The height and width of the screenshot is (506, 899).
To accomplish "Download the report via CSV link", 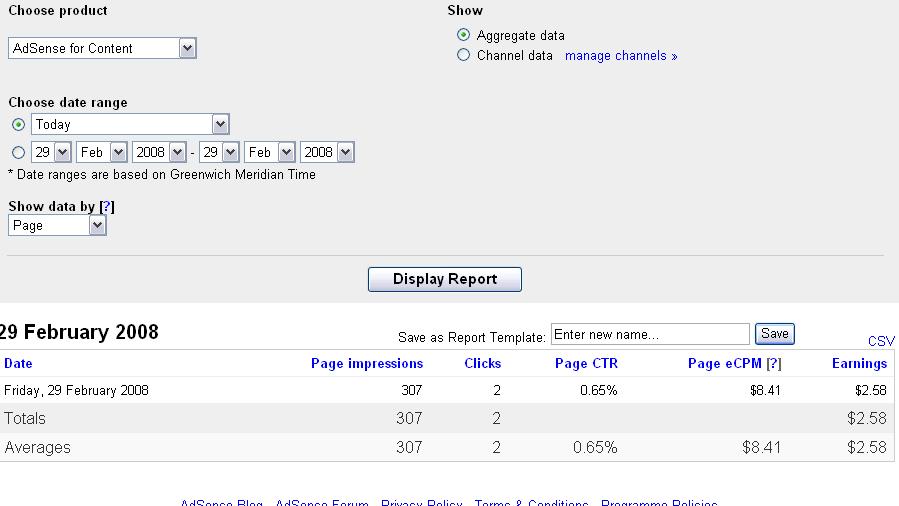I will 881,341.
